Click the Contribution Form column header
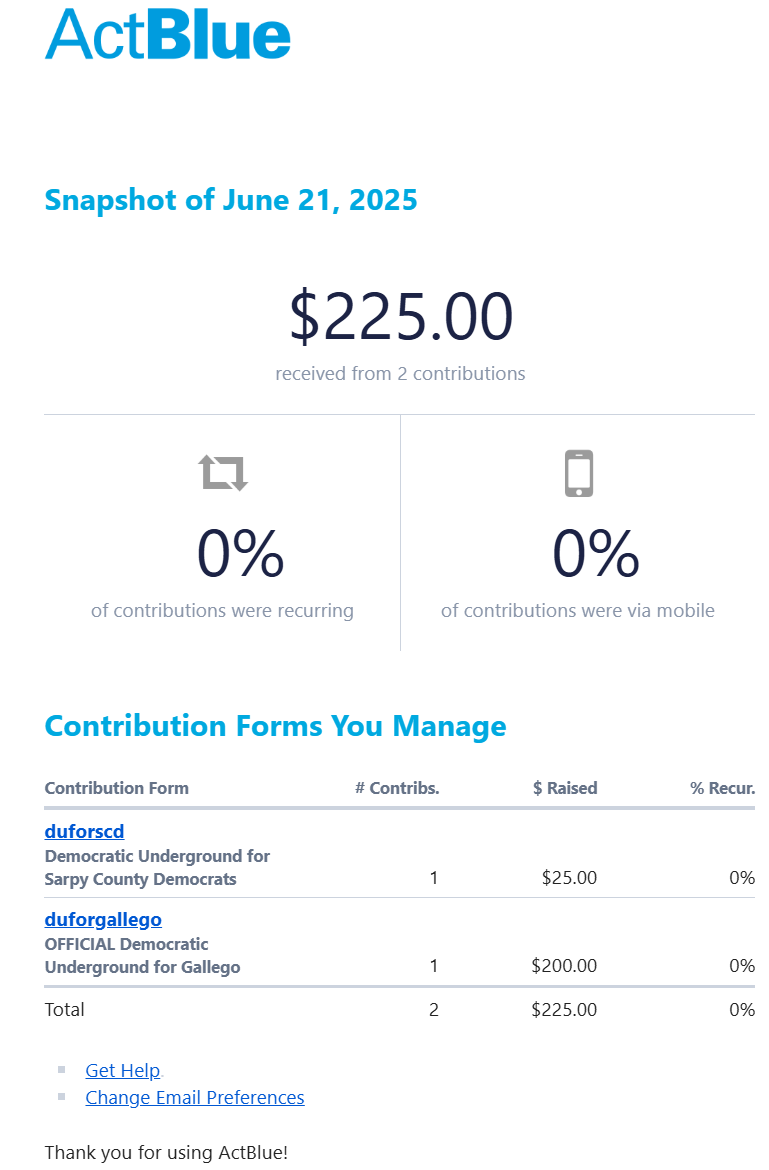Viewport: 769px width, 1170px height. (x=116, y=788)
